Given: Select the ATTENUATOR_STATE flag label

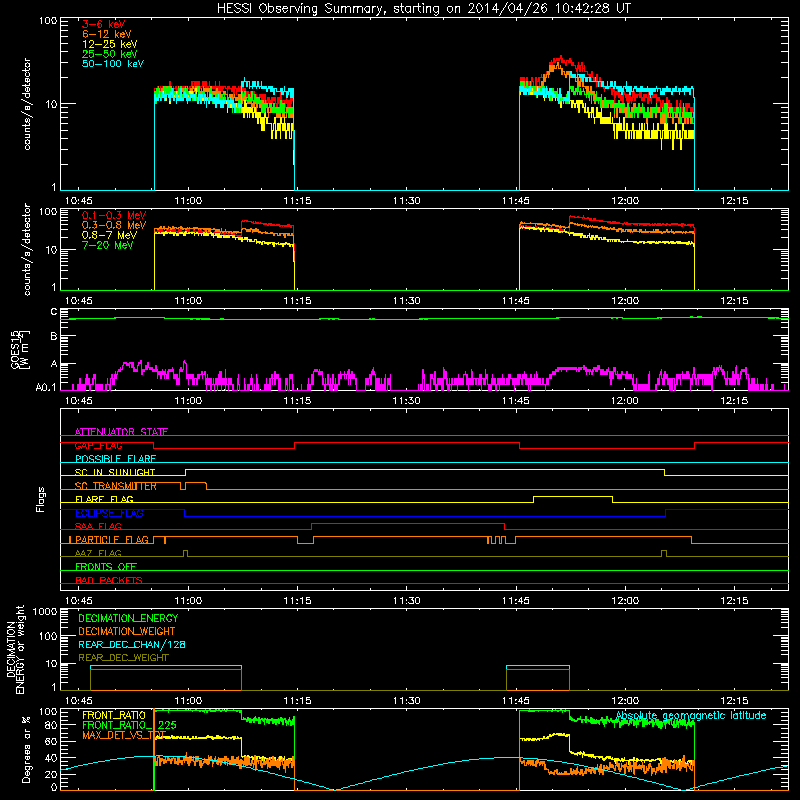Looking at the screenshot, I should click(121, 432).
